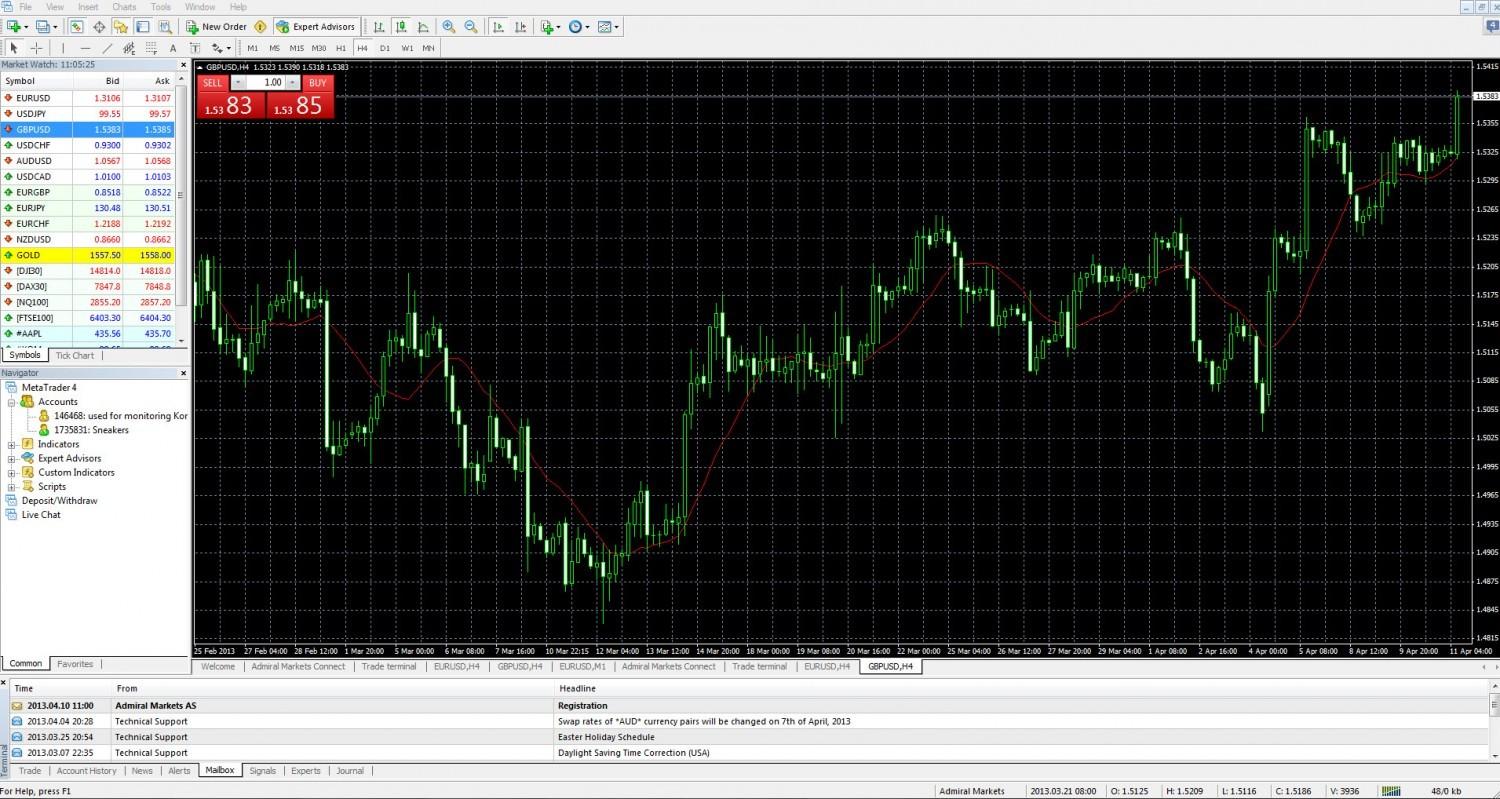Click the 48/0 kb connection status

pyautogui.click(x=1444, y=791)
